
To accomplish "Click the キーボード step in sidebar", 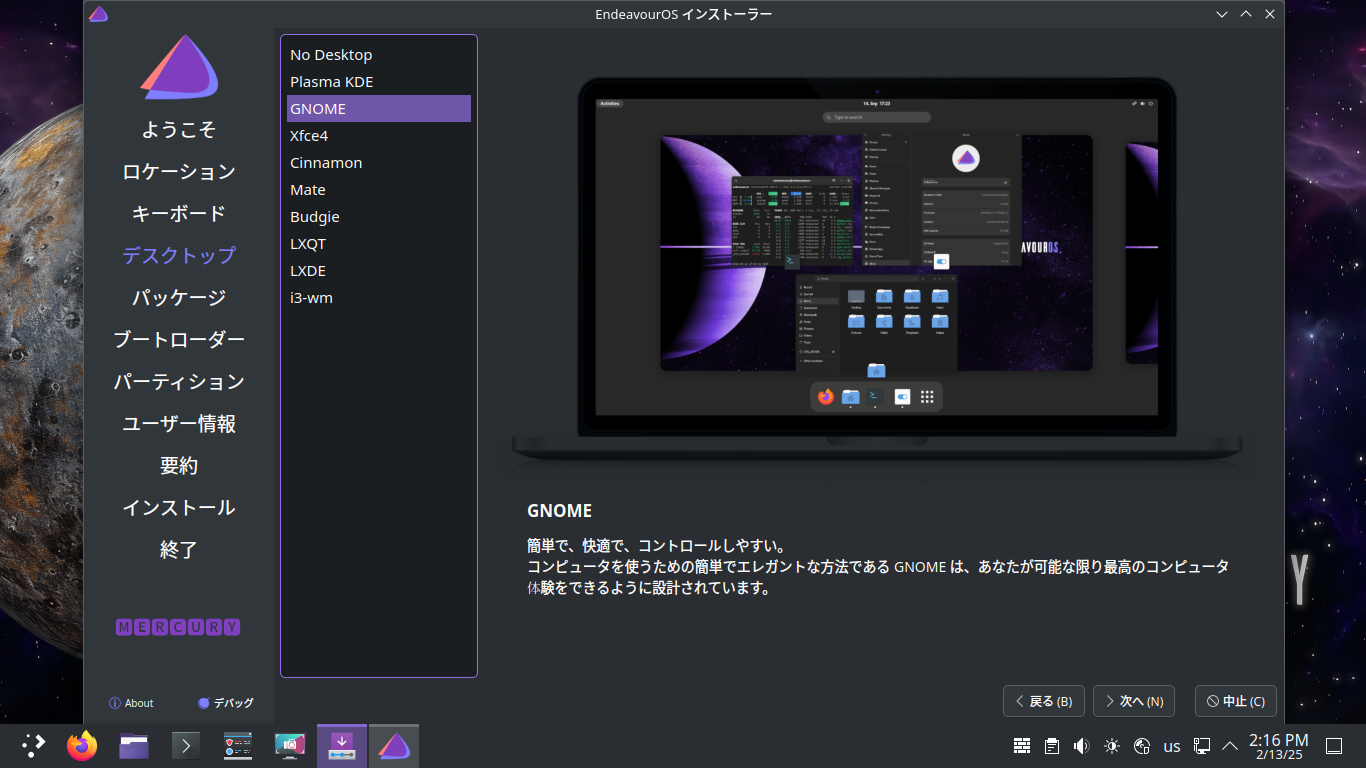I will click(x=179, y=214).
